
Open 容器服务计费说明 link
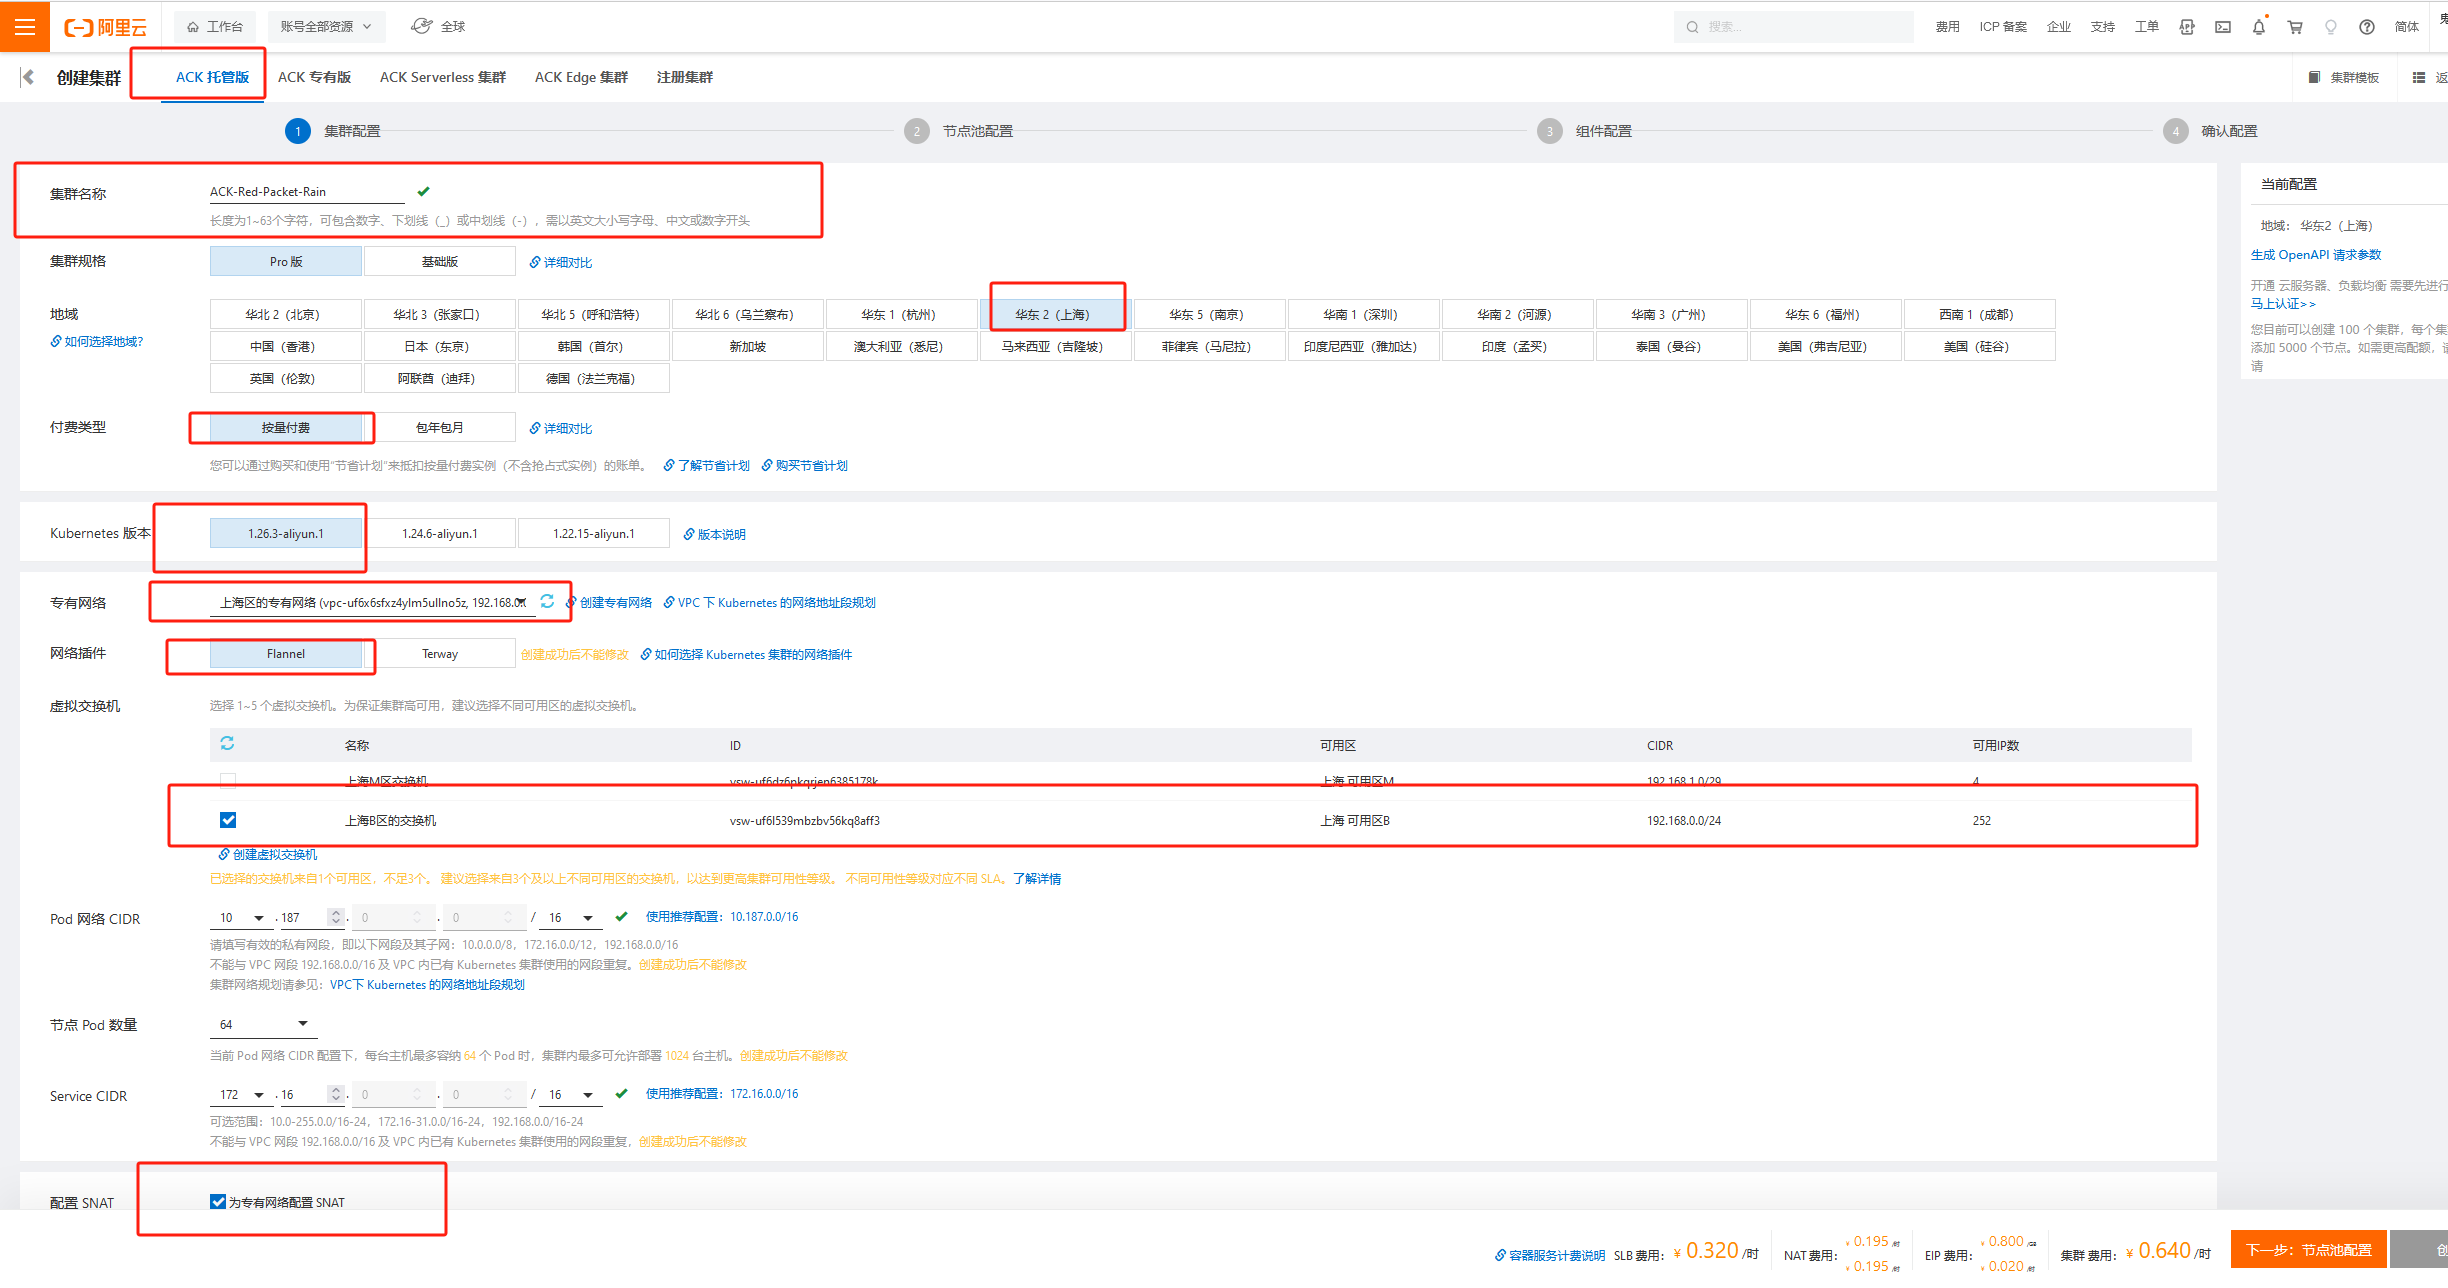coord(1550,1255)
